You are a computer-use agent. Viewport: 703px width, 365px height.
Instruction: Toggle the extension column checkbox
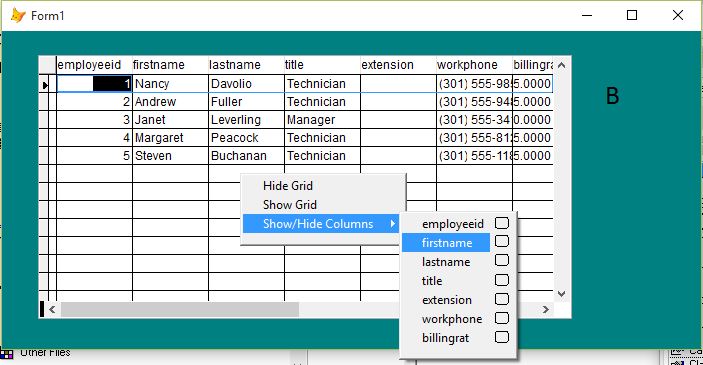coord(502,299)
